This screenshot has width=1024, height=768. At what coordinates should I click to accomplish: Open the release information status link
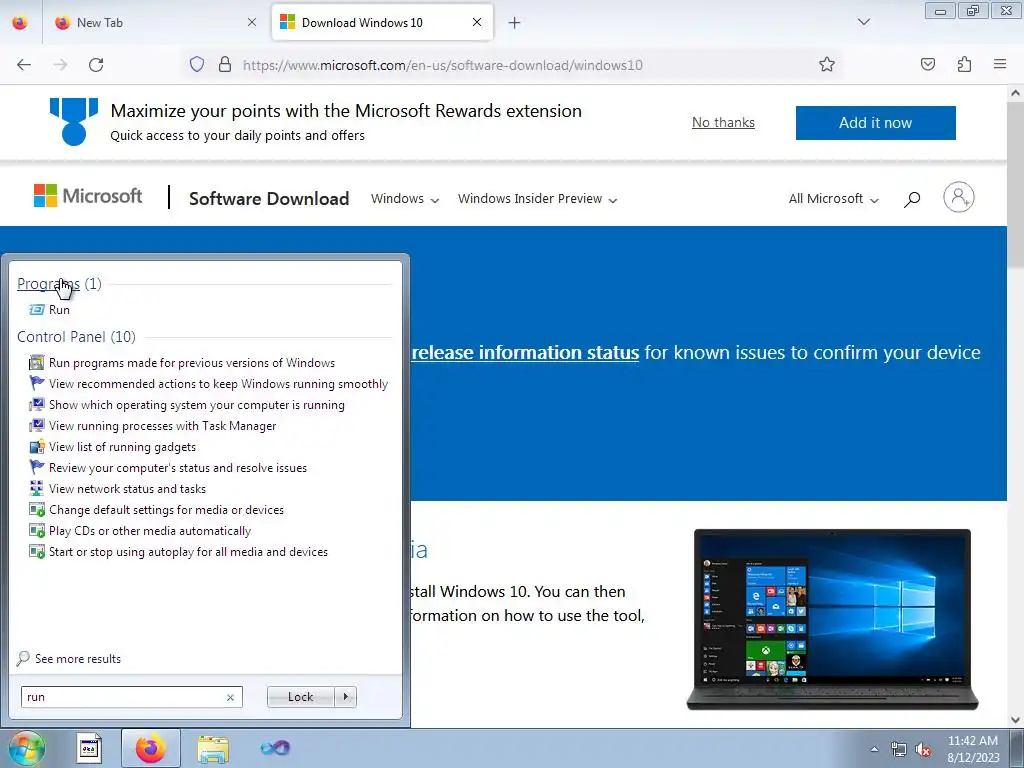click(x=525, y=353)
